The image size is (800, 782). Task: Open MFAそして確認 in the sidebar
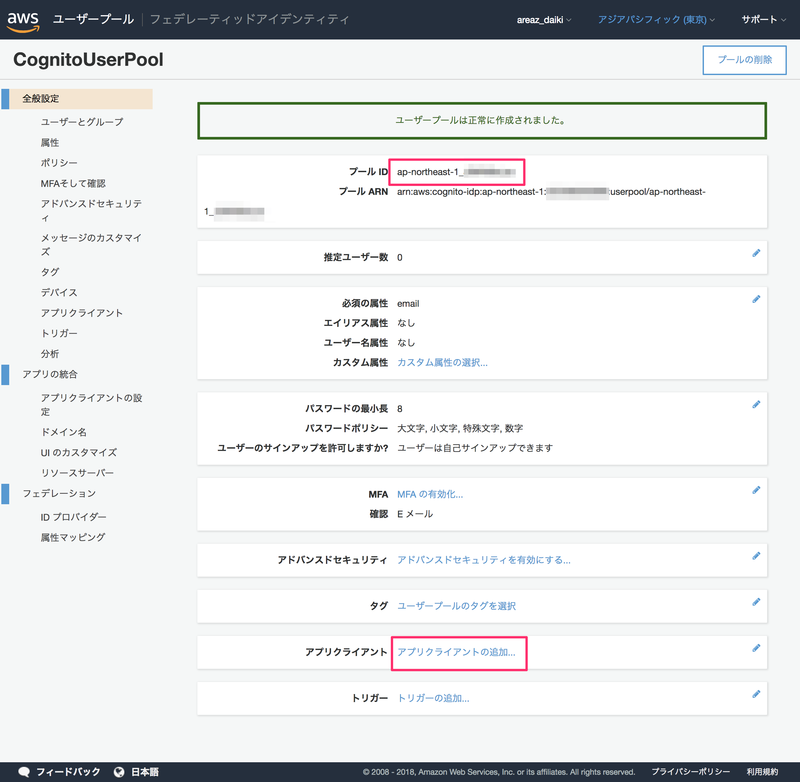pos(73,183)
